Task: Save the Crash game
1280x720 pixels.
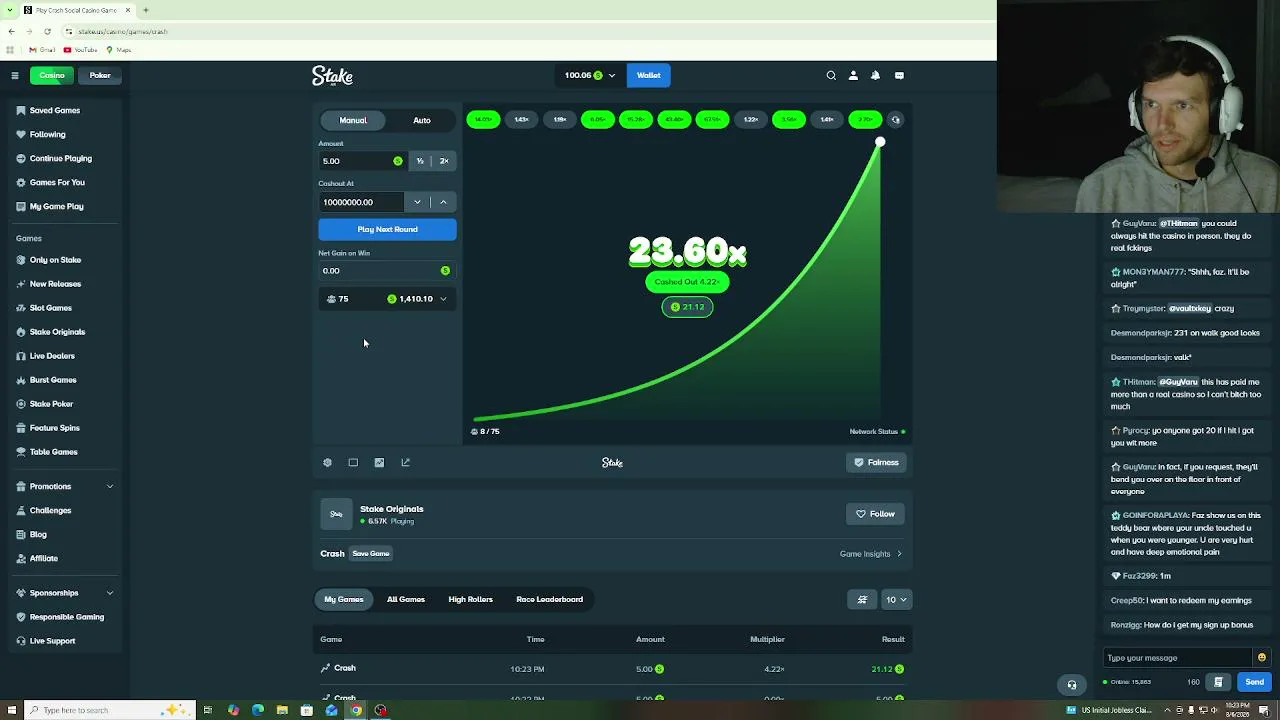Action: (x=371, y=554)
